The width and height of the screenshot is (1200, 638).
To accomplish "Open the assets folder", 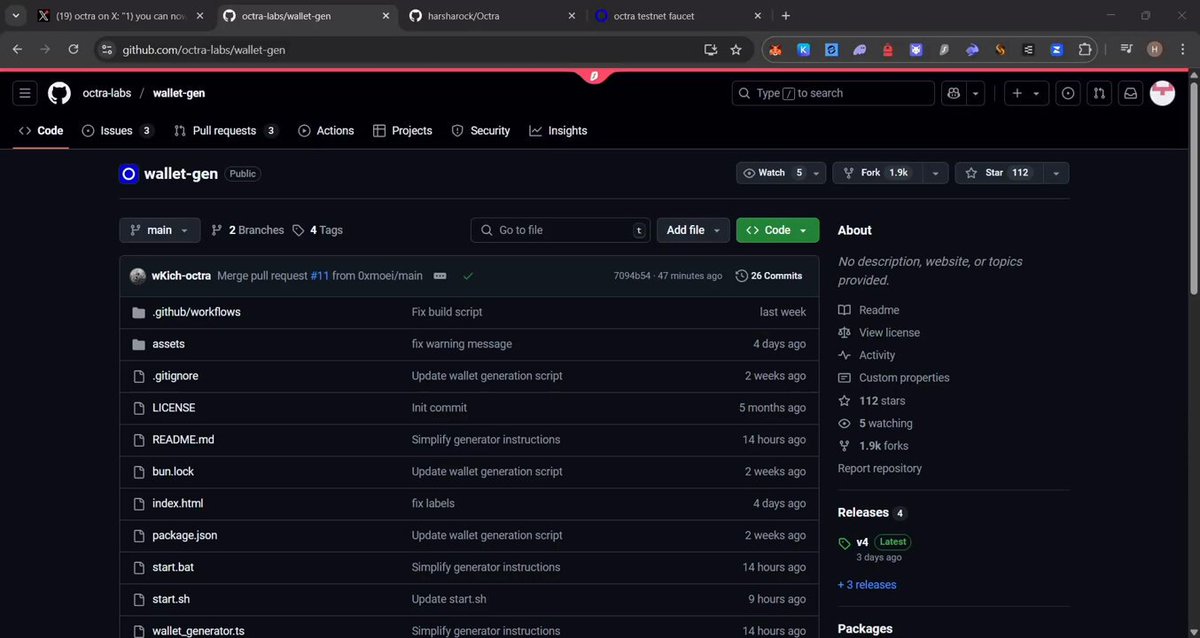I will coord(168,344).
